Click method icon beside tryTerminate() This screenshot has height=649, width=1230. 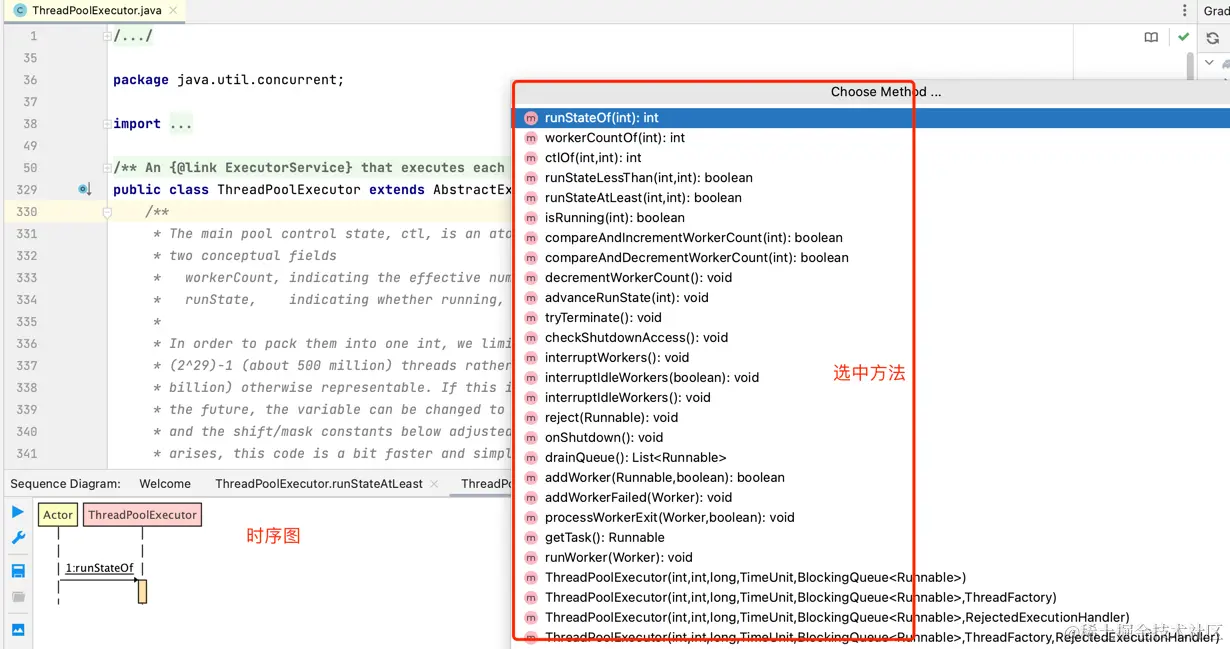531,318
